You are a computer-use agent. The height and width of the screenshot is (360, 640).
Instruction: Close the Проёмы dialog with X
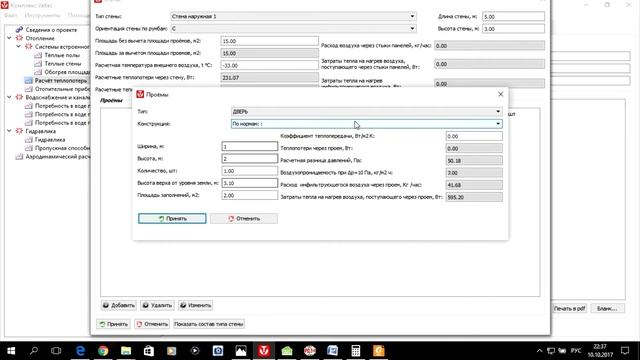500,94
